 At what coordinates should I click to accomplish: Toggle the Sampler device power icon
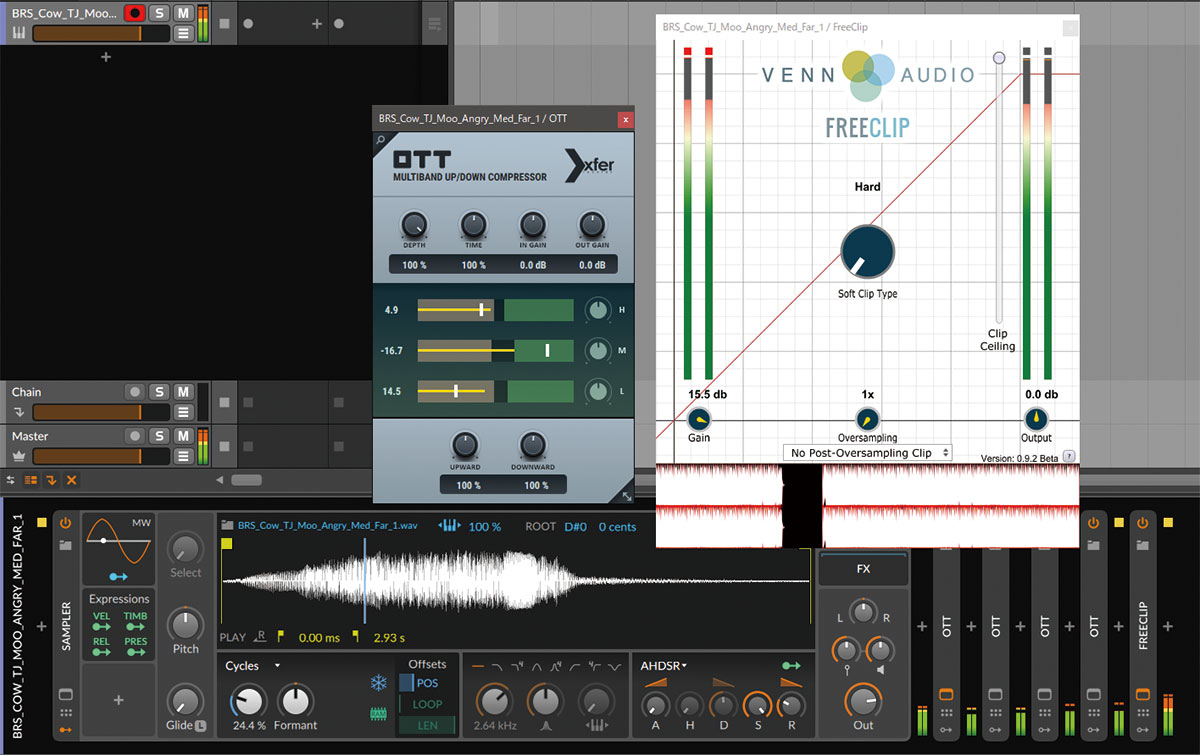[66, 523]
